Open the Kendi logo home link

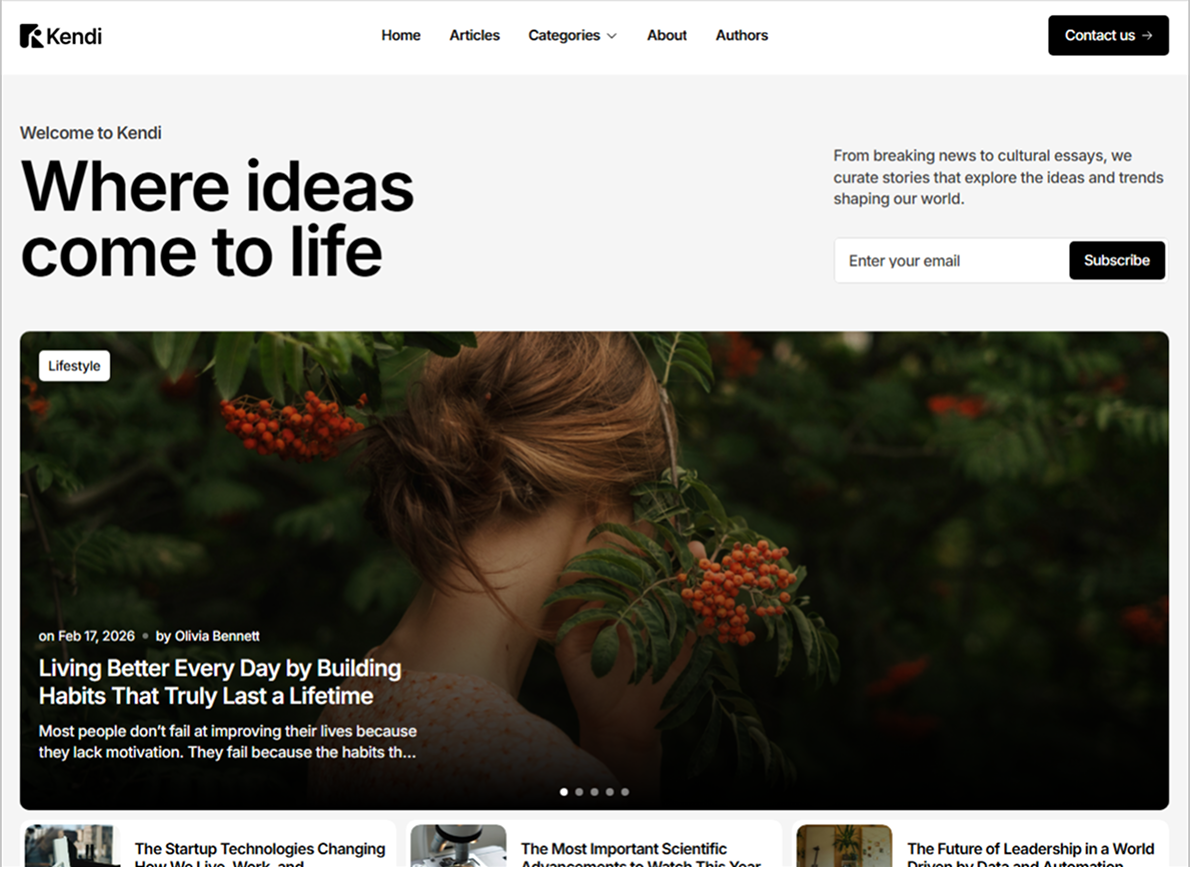(x=61, y=36)
